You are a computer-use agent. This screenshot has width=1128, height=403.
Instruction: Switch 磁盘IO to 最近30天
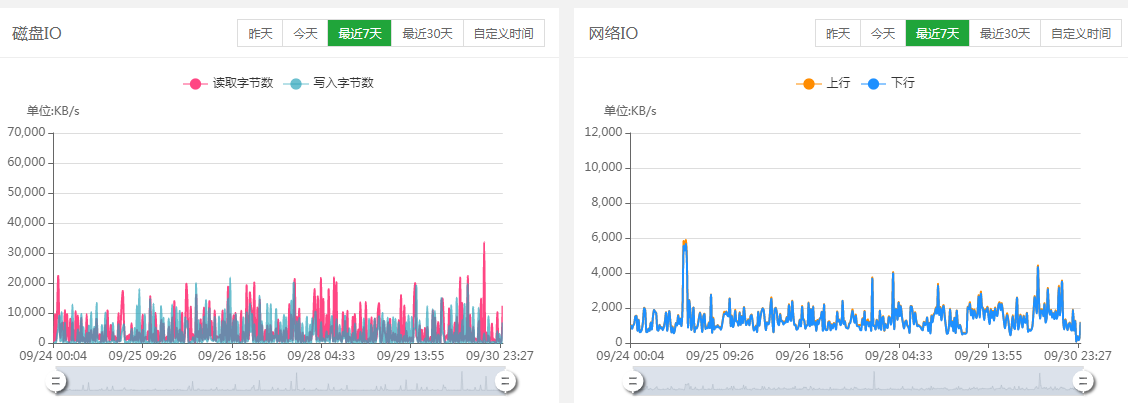coord(428,33)
